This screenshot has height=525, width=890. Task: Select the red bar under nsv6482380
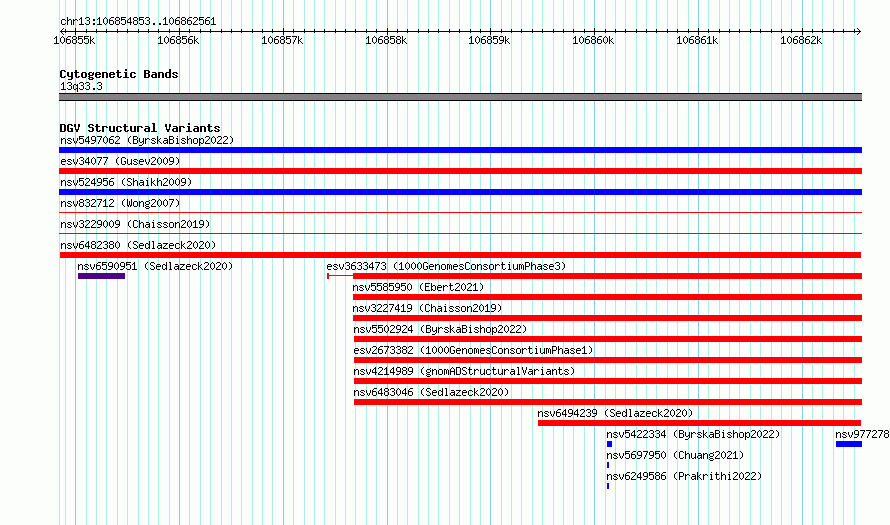[x=460, y=255]
